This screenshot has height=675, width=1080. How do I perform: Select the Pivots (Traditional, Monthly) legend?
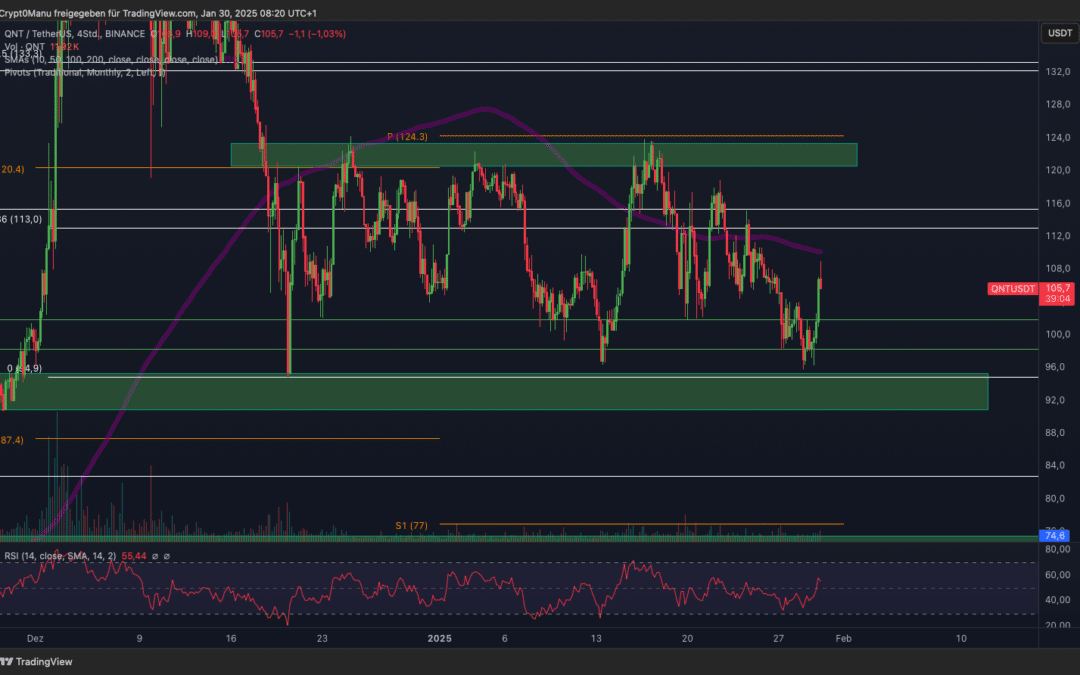coord(84,72)
